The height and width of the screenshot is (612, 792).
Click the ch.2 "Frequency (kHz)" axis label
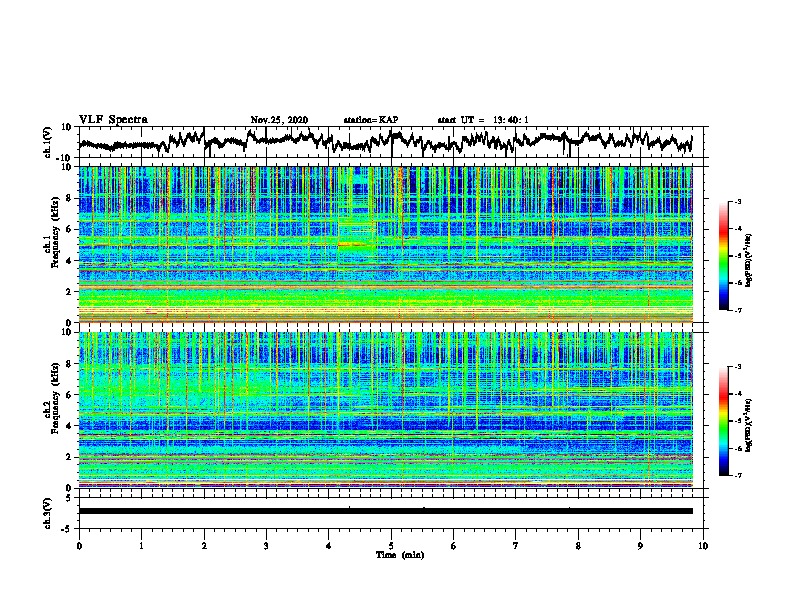point(55,398)
